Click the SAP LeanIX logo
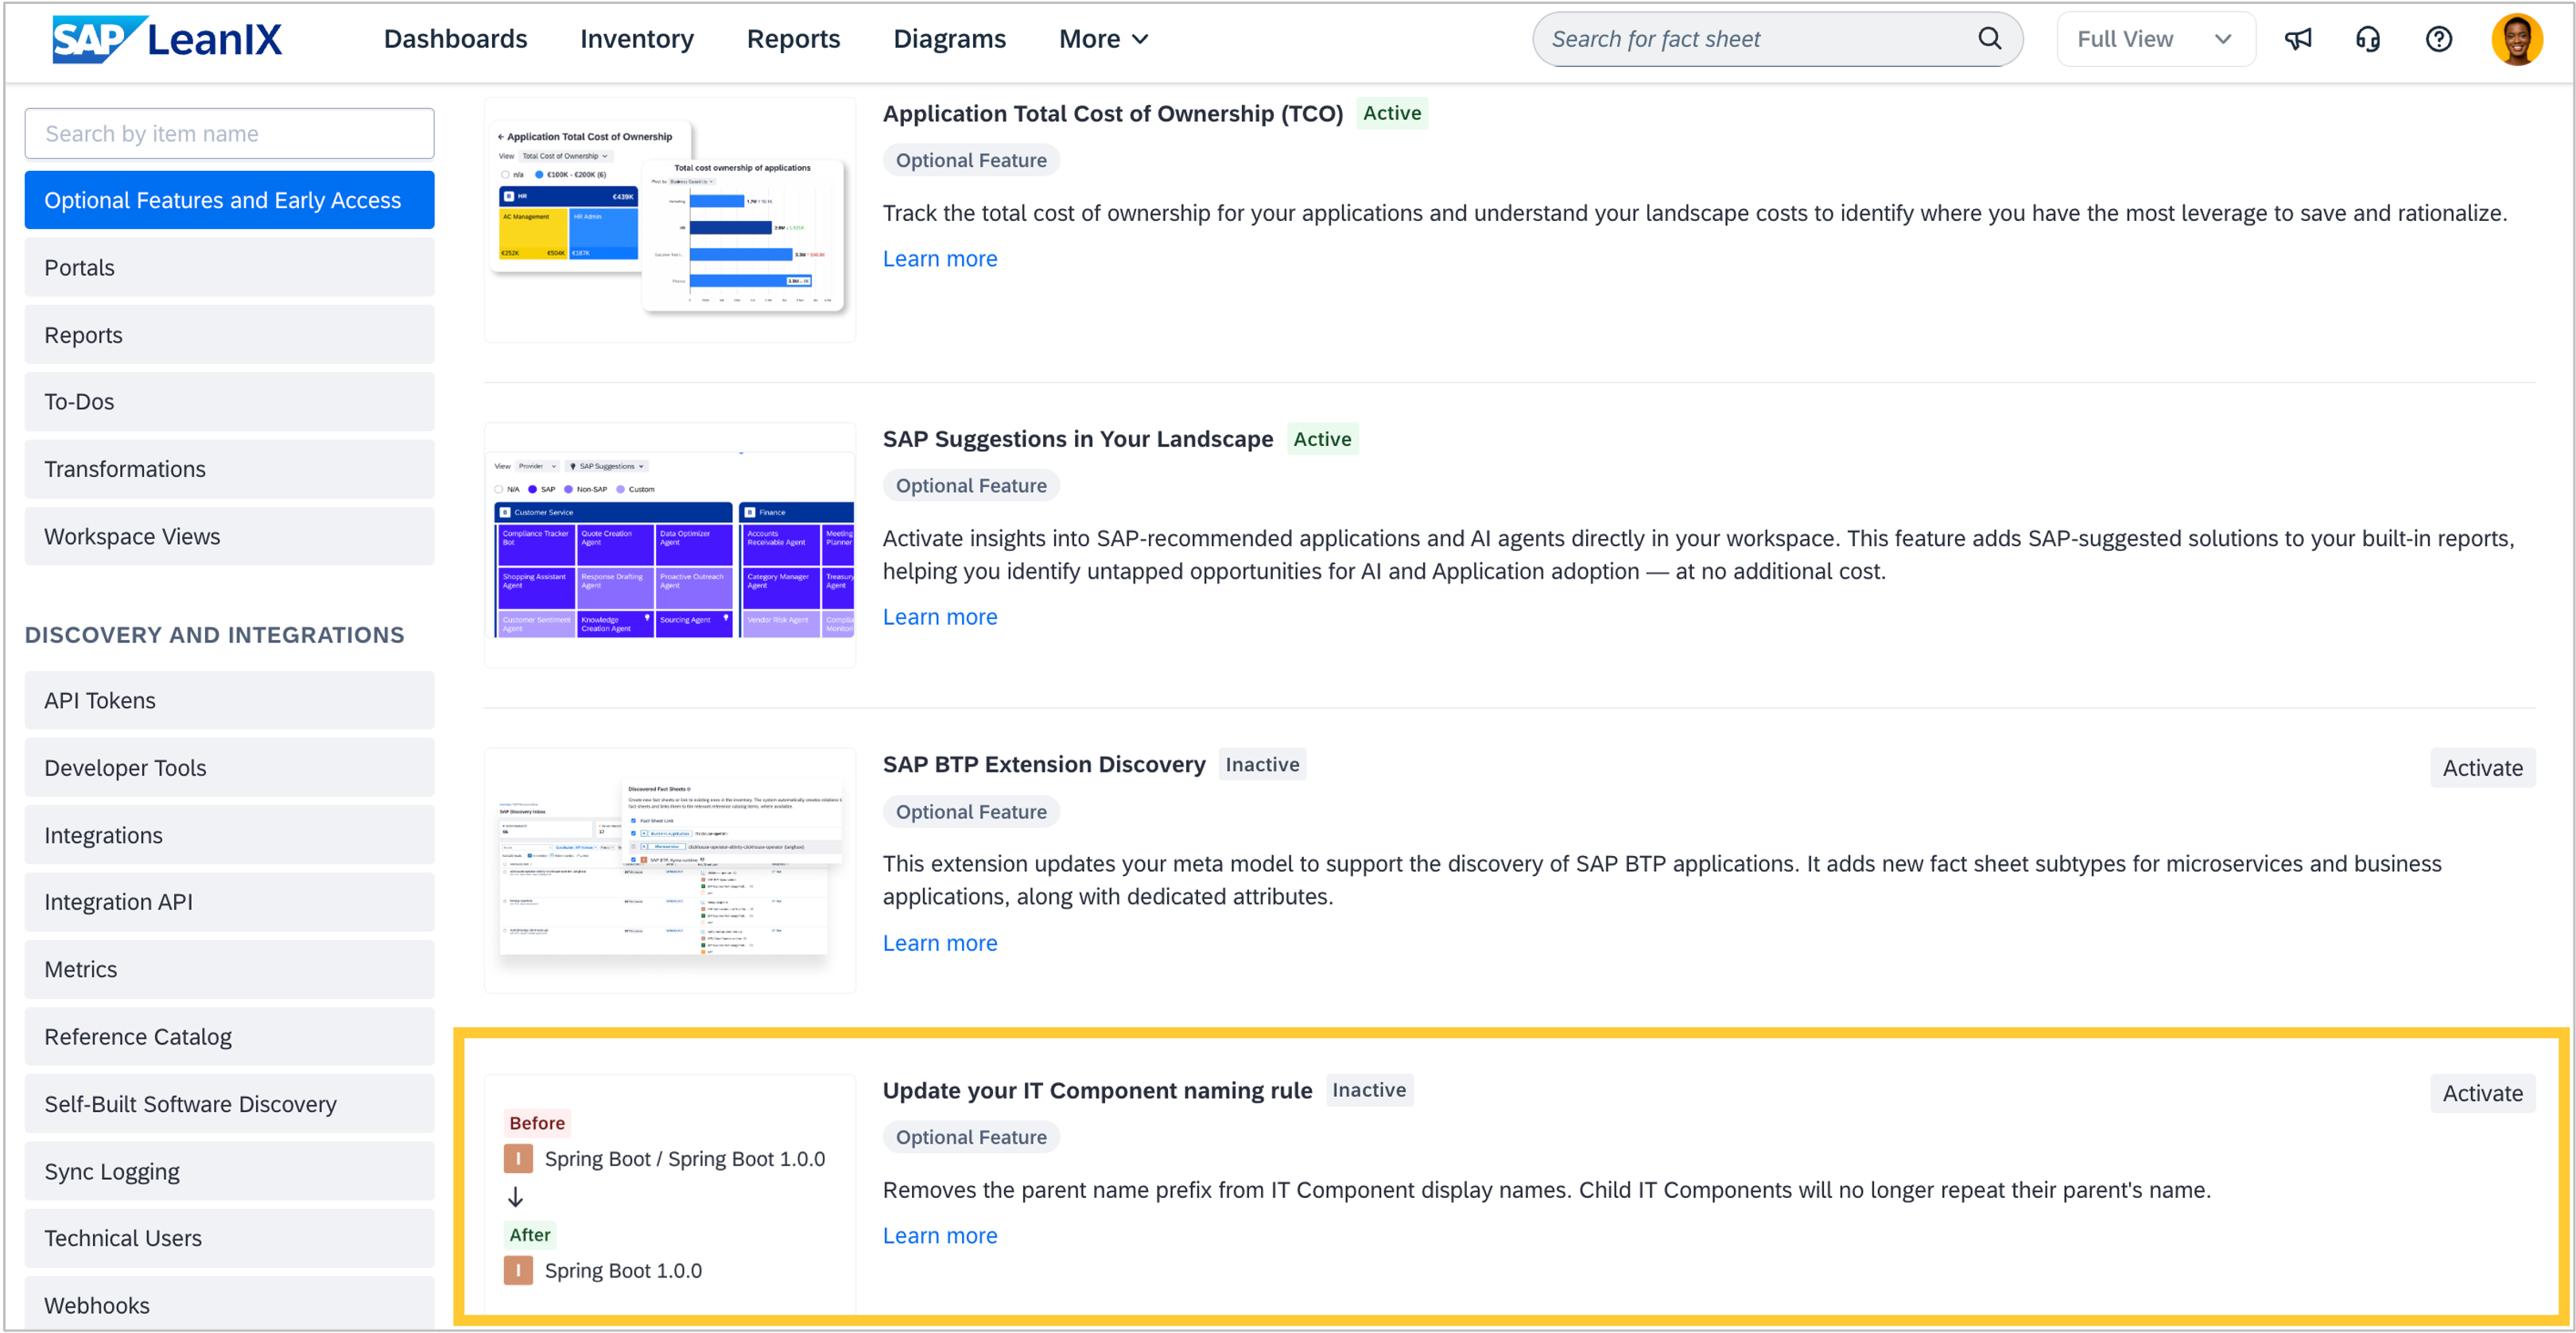This screenshot has height=1333, width=2576. [x=167, y=39]
